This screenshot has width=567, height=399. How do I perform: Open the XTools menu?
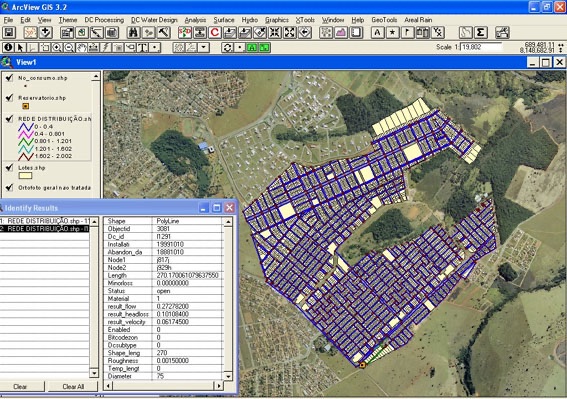point(305,20)
